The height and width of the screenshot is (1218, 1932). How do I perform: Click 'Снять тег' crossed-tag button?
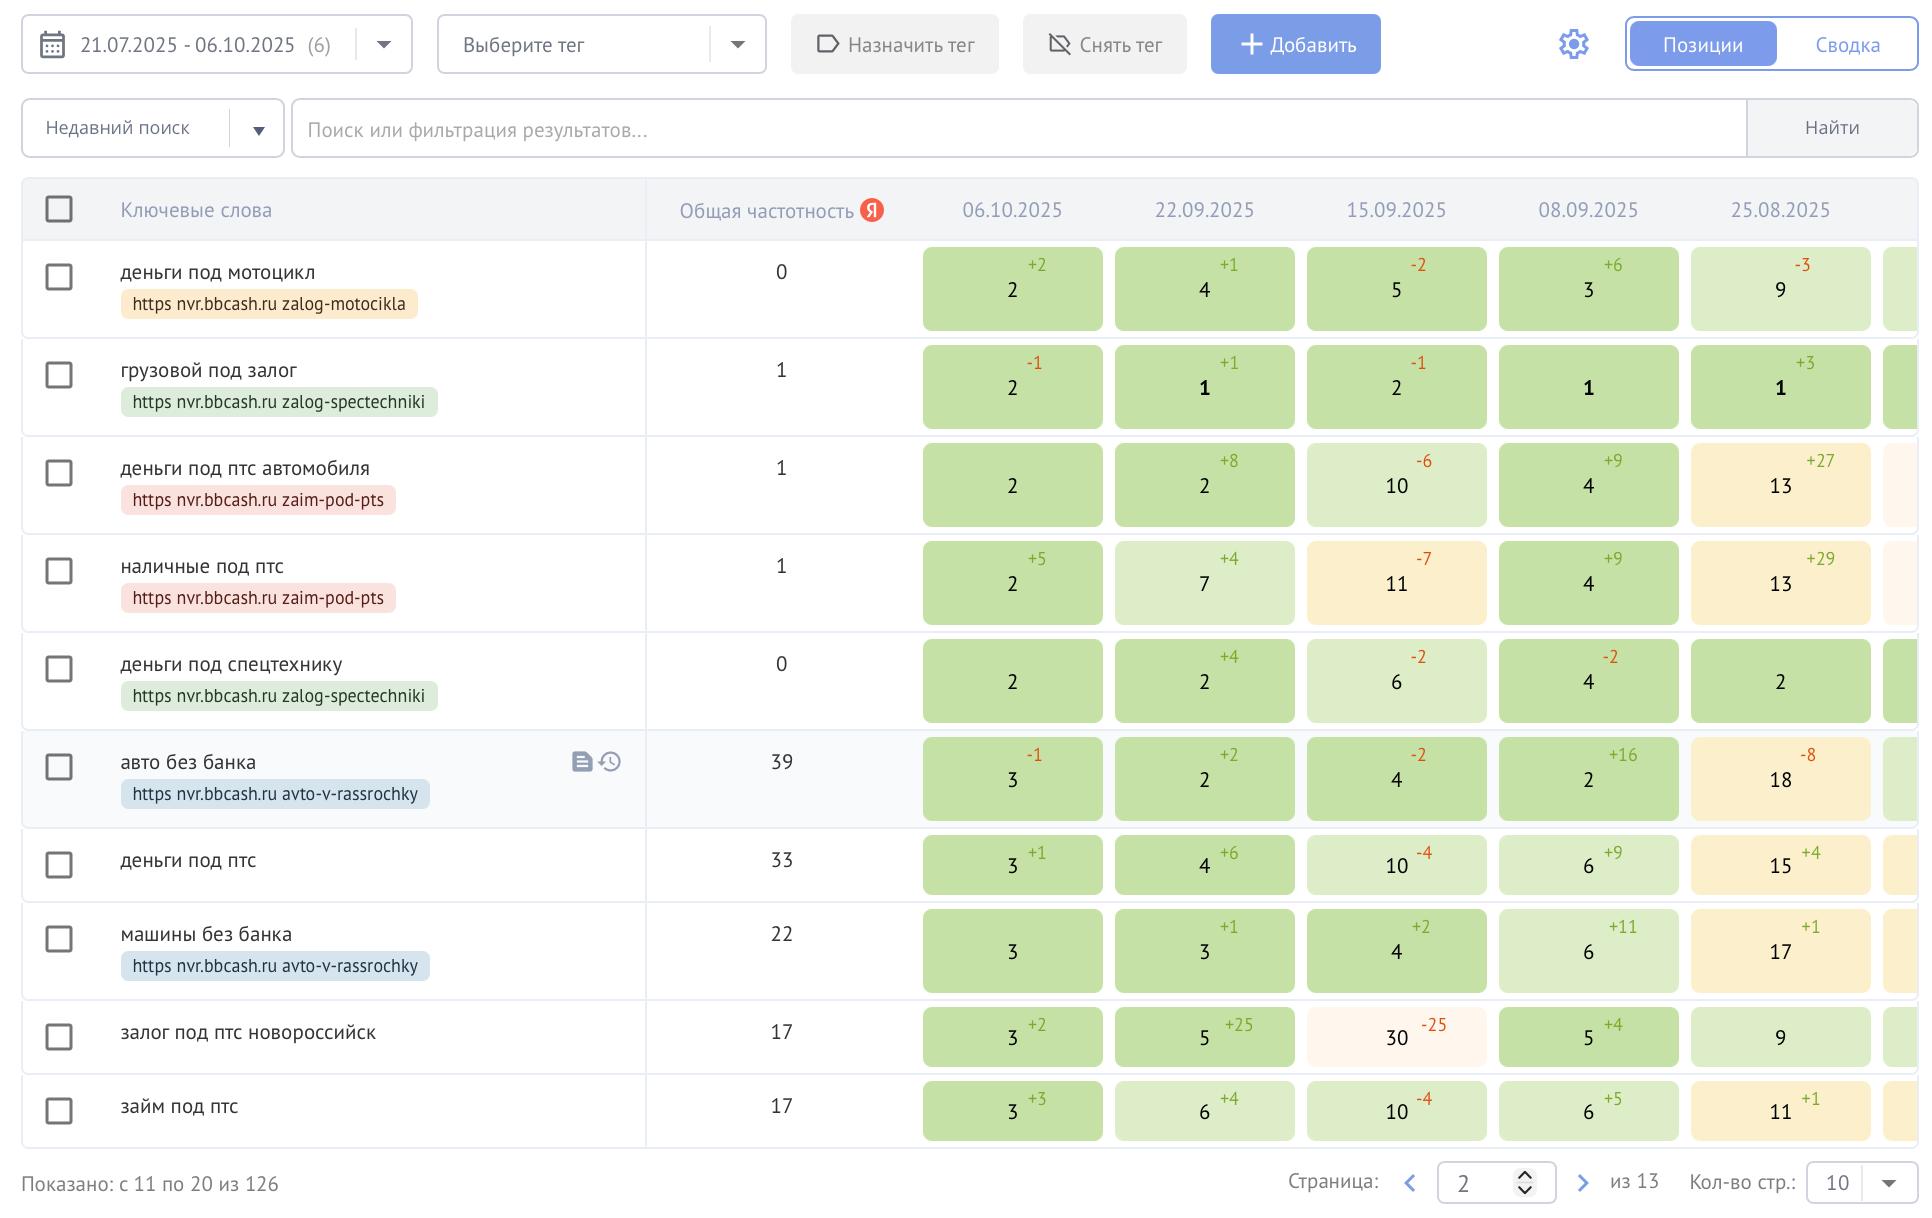tap(1104, 44)
